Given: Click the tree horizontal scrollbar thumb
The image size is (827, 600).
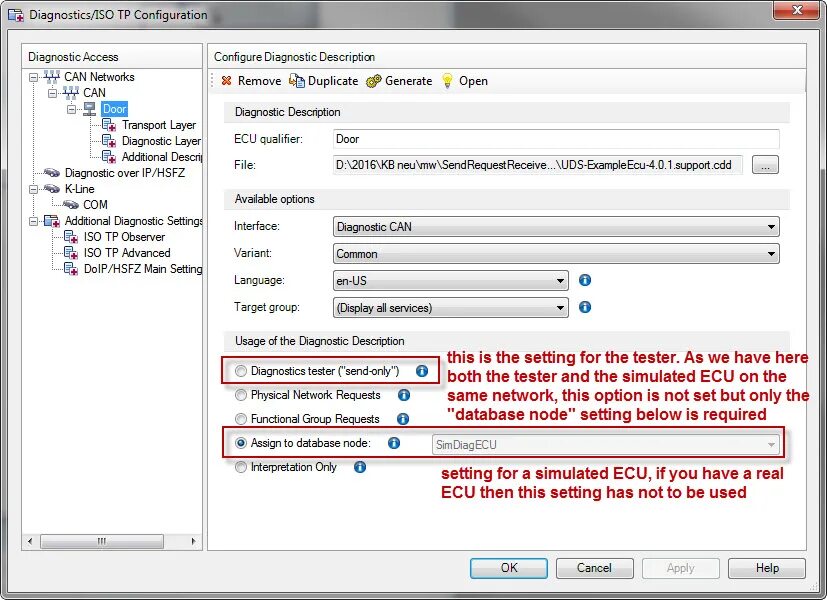Looking at the screenshot, I should [102, 541].
